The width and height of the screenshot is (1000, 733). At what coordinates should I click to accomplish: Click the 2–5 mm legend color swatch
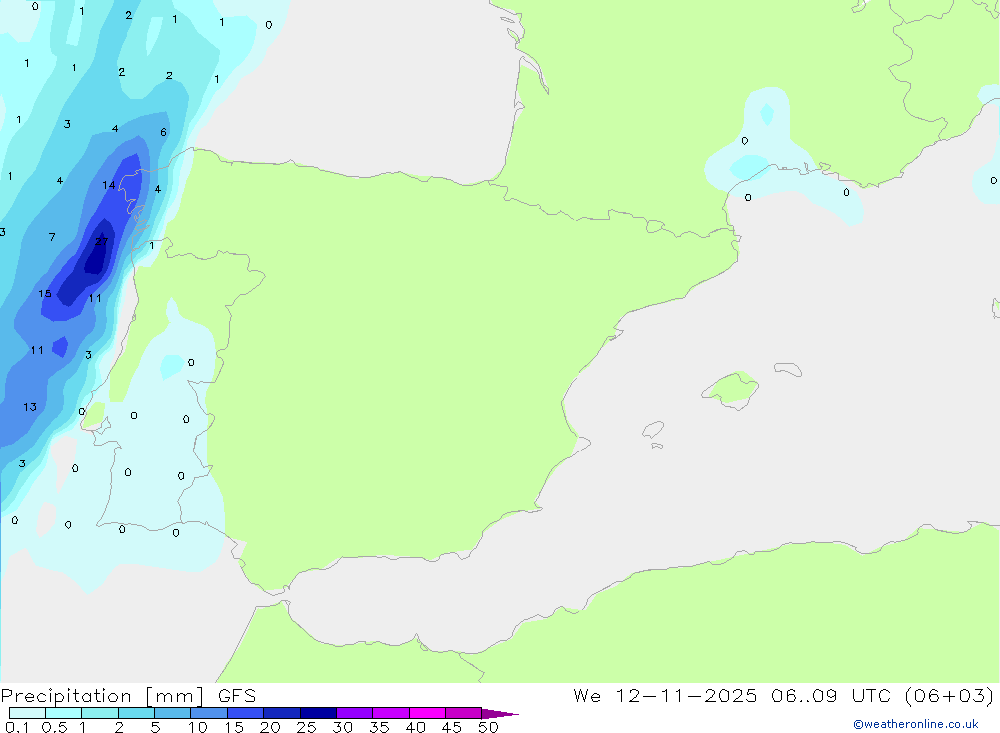[136, 713]
